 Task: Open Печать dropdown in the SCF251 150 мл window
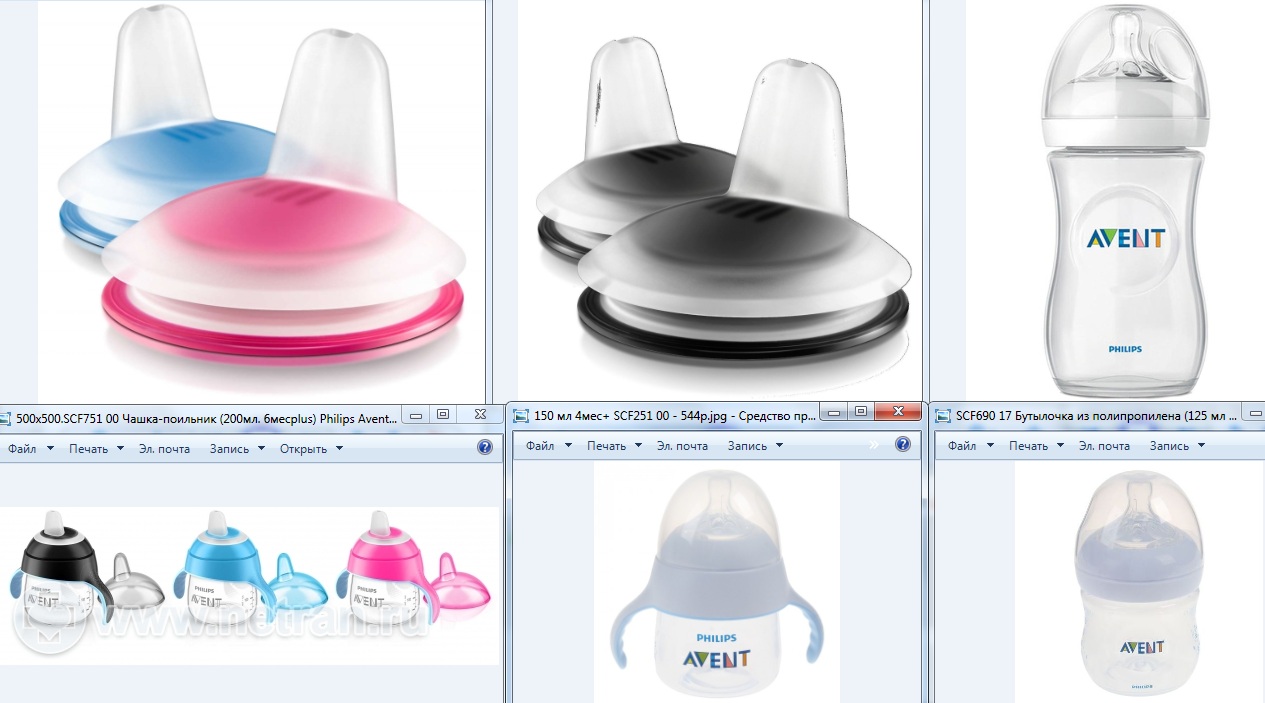614,446
